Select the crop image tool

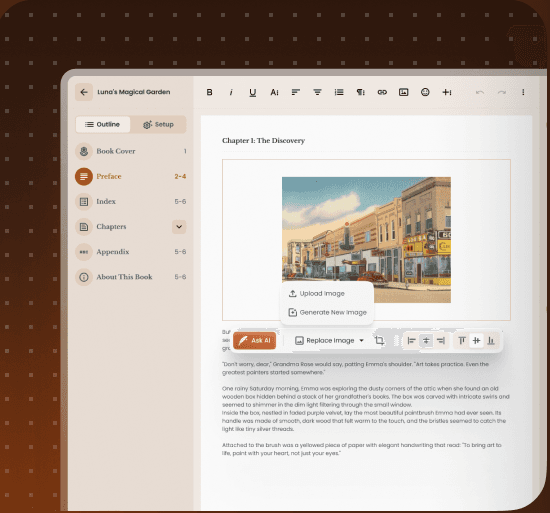(x=379, y=340)
